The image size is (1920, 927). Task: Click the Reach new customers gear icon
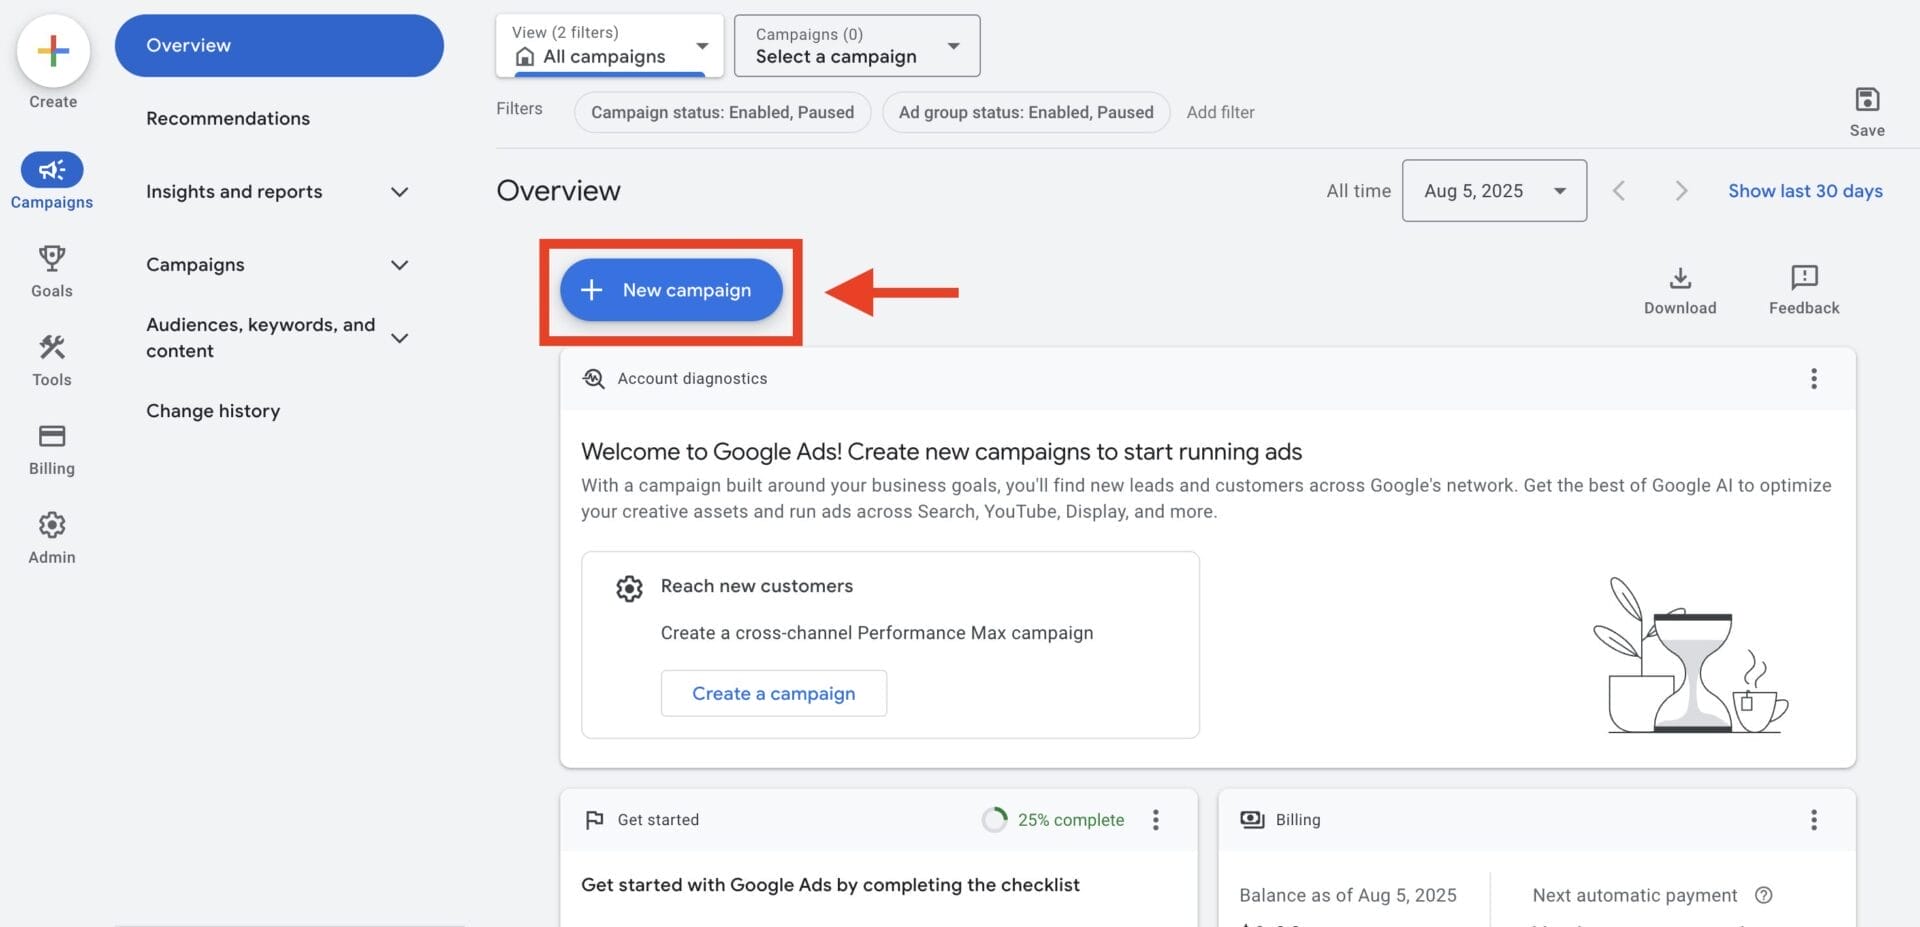click(629, 588)
